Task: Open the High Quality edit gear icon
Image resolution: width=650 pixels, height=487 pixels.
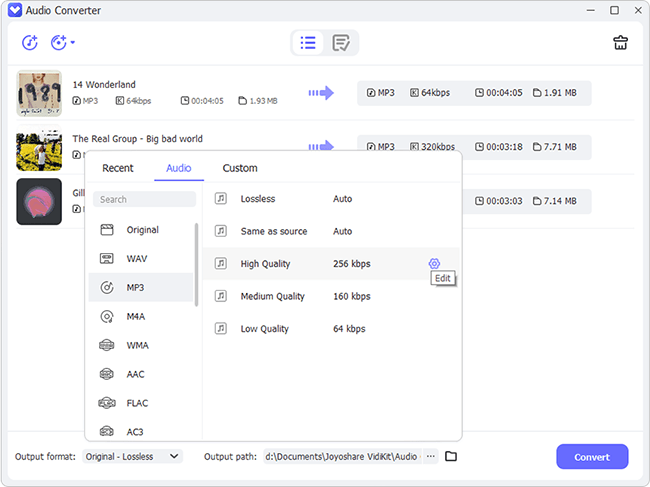Action: coord(434,263)
